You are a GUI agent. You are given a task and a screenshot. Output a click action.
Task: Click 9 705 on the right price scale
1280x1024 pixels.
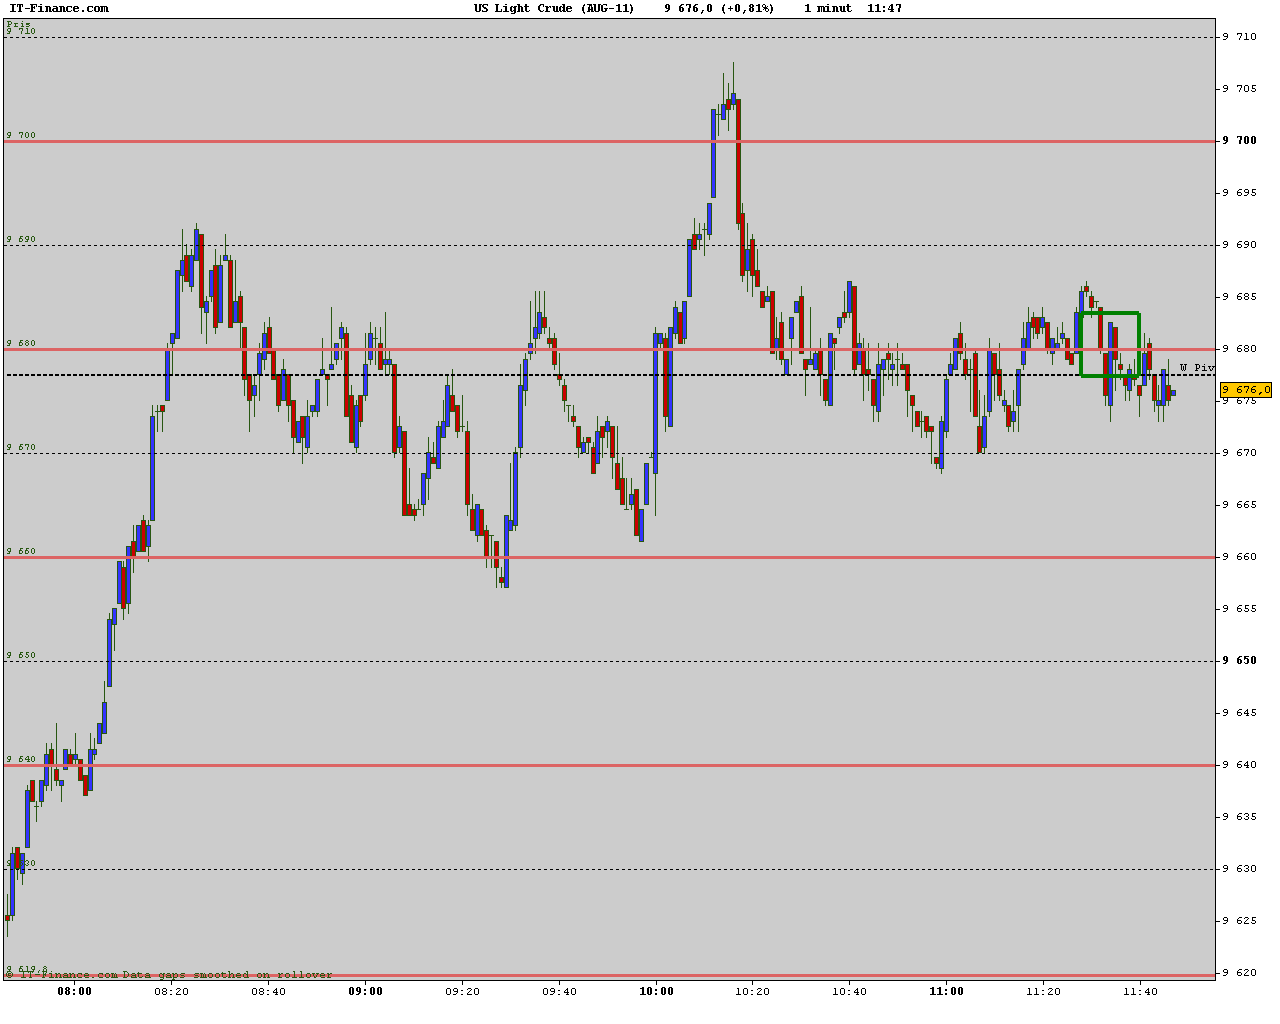[1239, 89]
